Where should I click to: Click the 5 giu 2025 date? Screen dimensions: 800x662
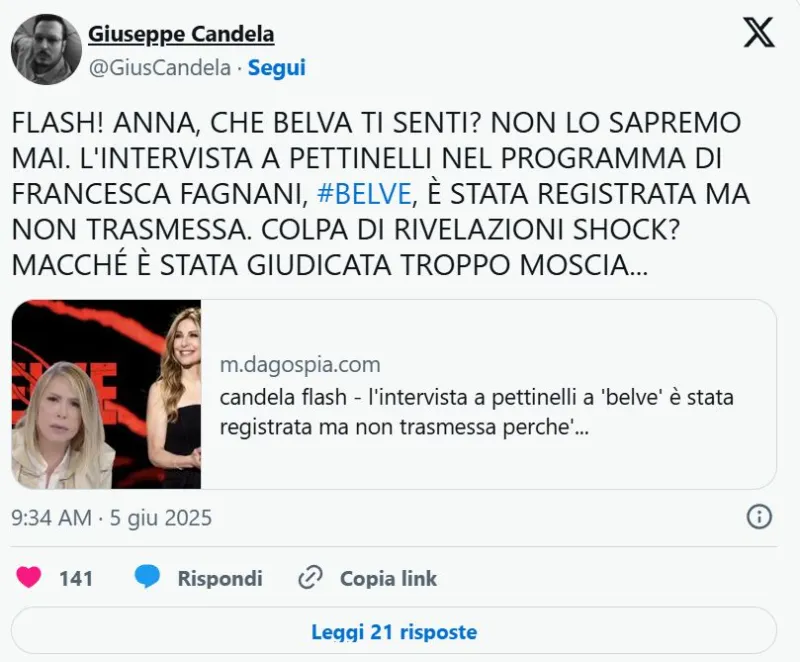click(161, 518)
